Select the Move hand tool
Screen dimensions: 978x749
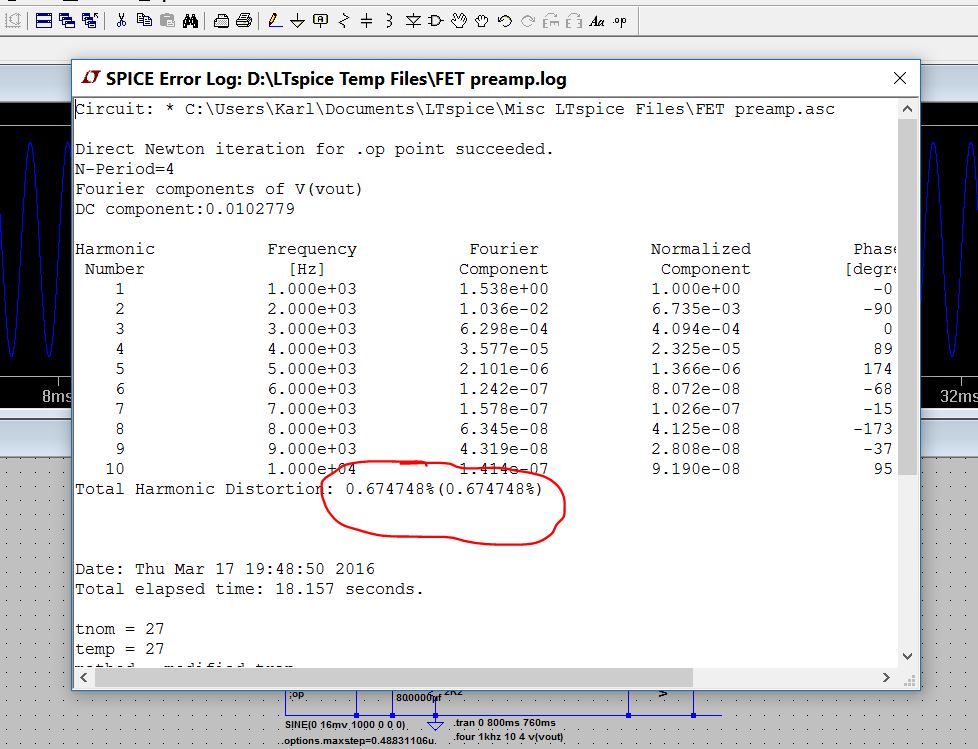point(459,21)
